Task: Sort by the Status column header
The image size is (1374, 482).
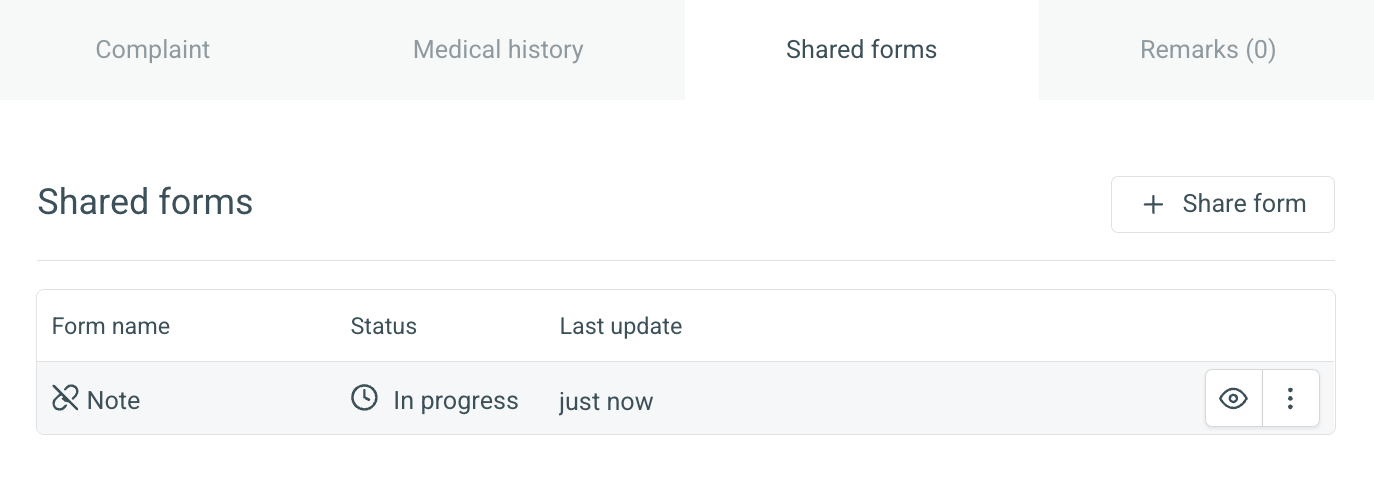Action: click(x=383, y=326)
